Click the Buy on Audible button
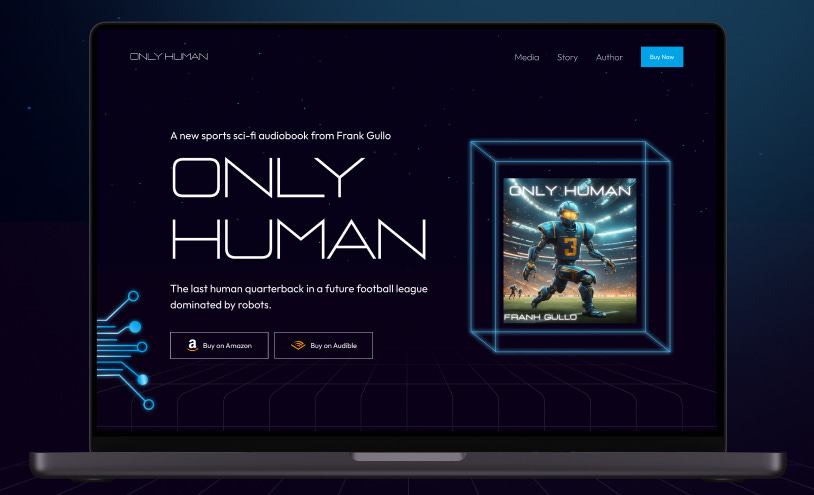 [x=323, y=346]
